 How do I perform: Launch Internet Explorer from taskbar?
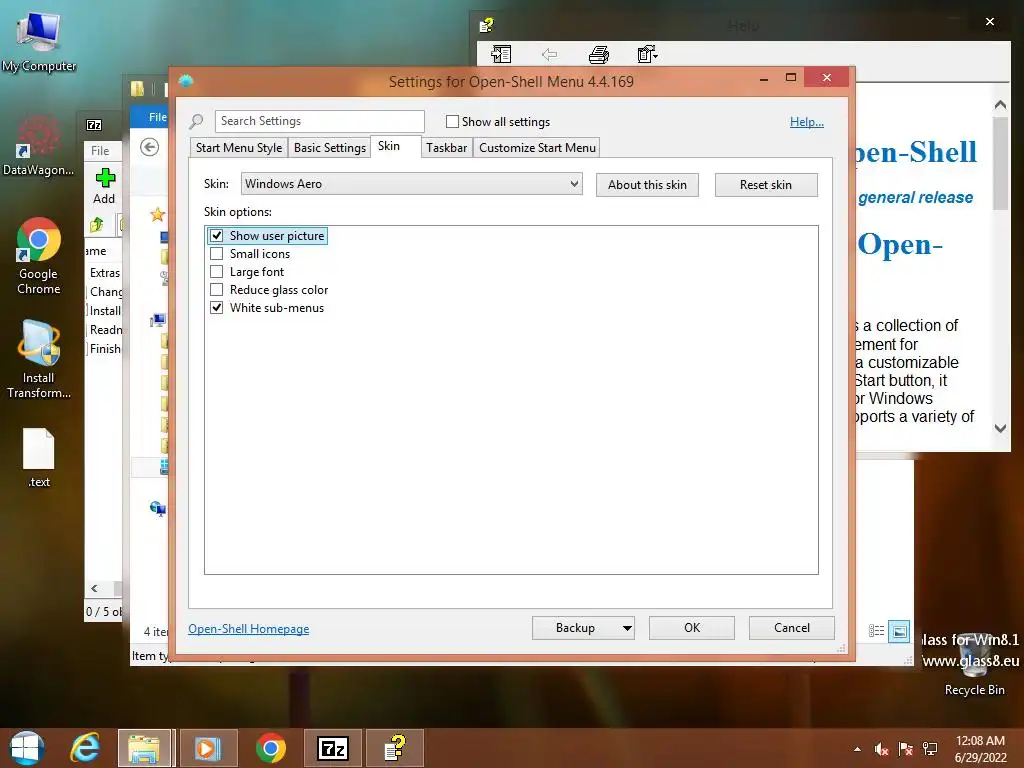[86, 748]
